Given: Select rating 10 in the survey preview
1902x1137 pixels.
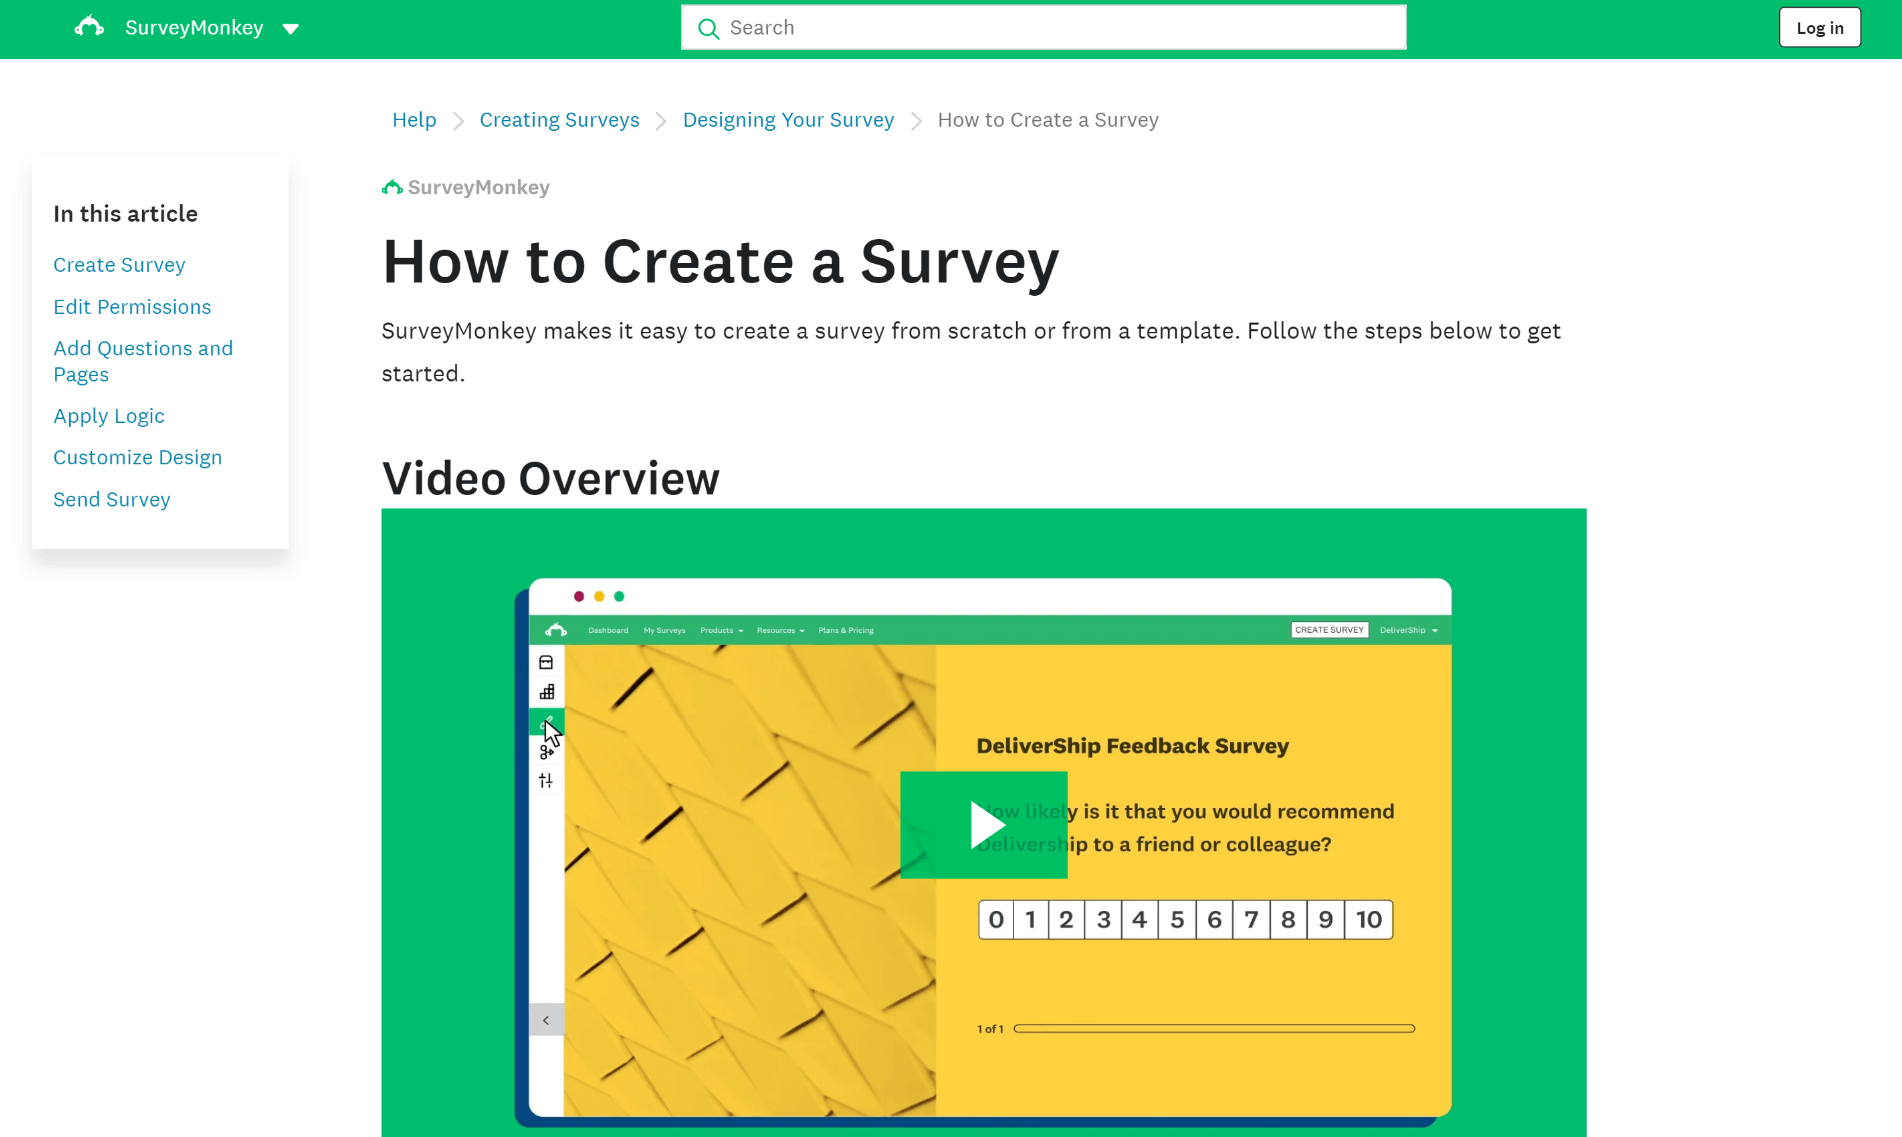Looking at the screenshot, I should pos(1369,920).
